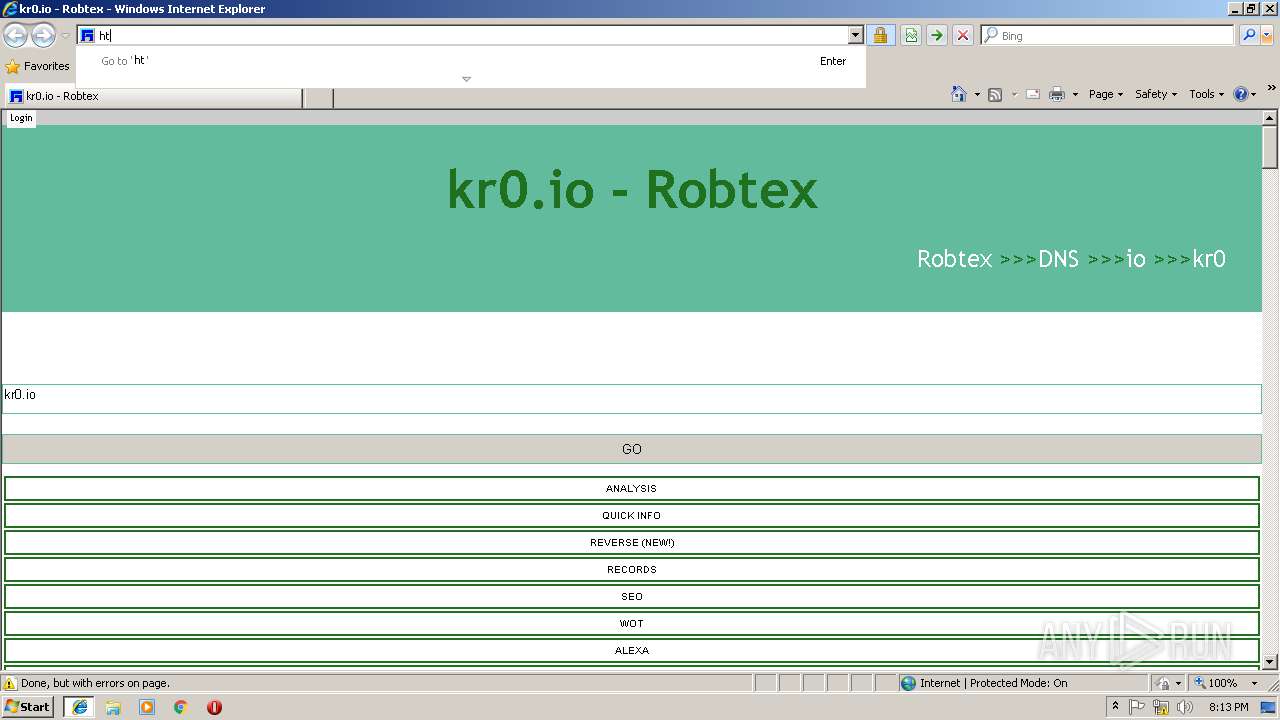
Task: Click the browser Back arrow button
Action: point(15,36)
